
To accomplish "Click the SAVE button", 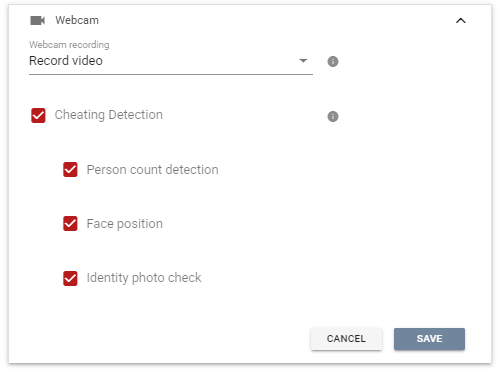I will click(x=429, y=339).
